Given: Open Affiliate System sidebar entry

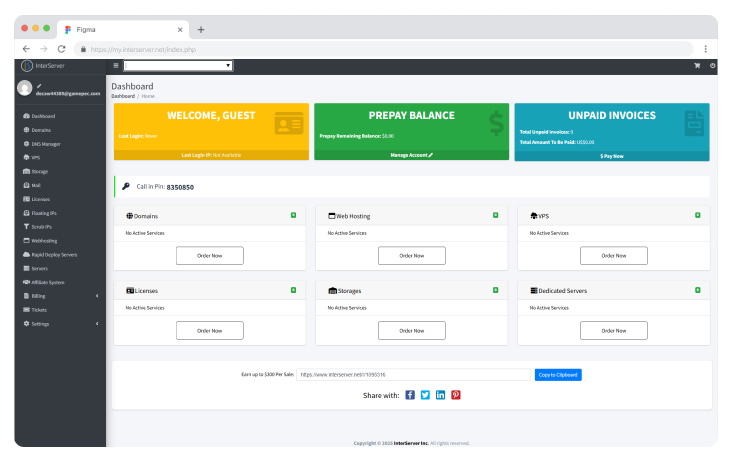Looking at the screenshot, I should pos(44,282).
